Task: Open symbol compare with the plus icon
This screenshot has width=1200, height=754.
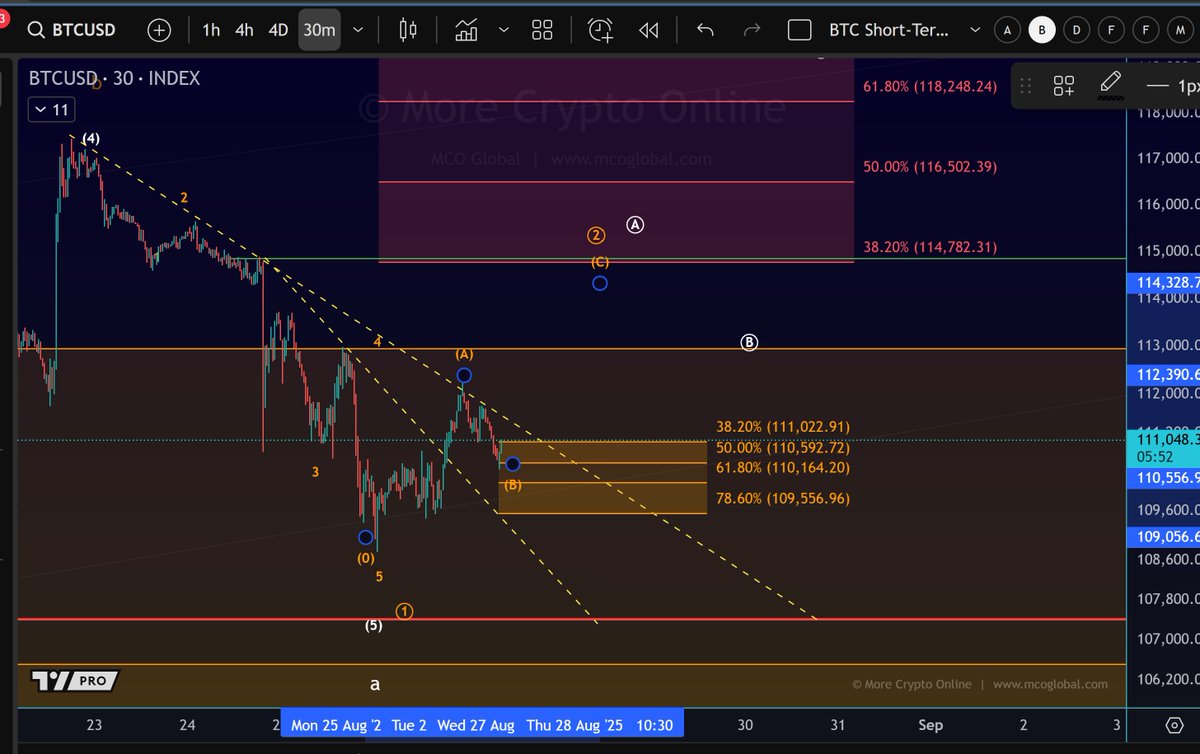Action: coord(159,30)
